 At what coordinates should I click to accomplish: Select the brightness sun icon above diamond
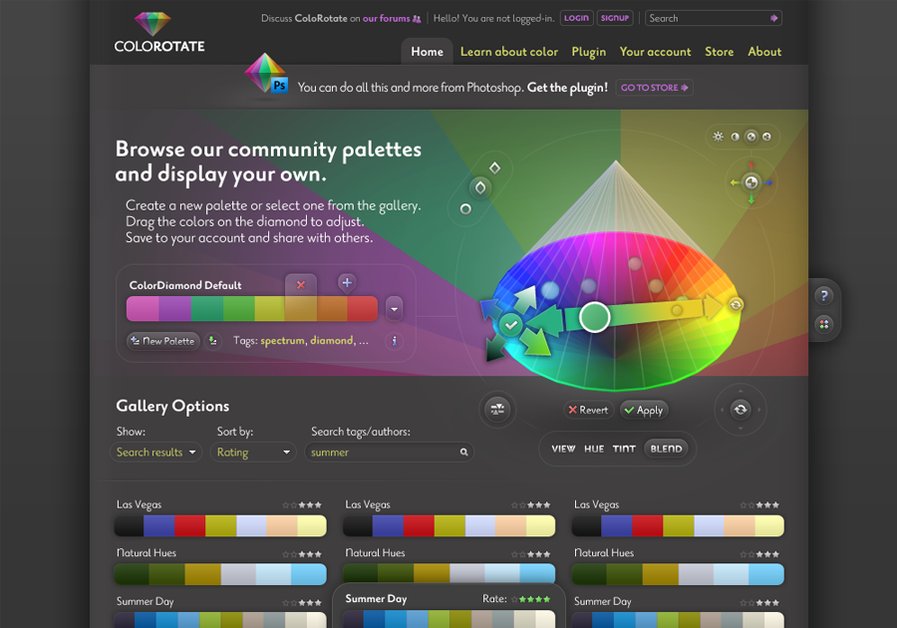coord(718,136)
